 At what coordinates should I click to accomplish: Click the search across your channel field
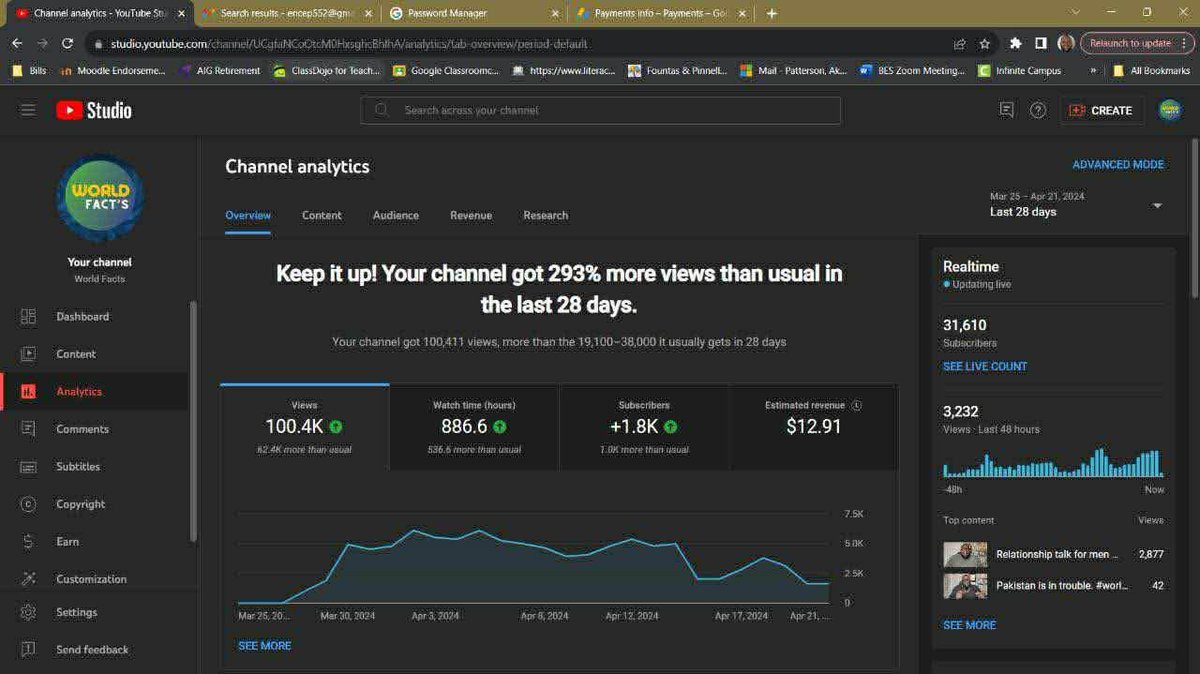point(600,110)
